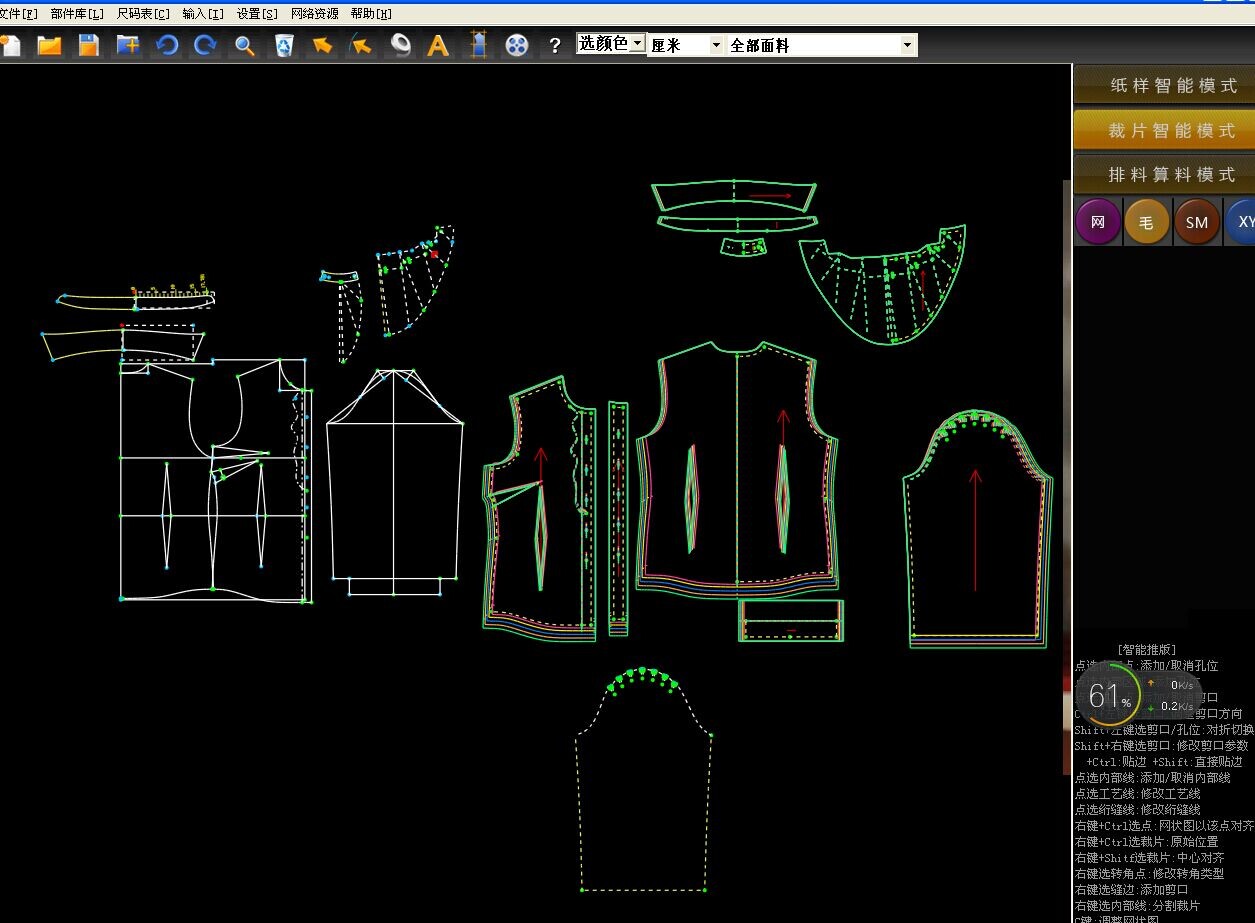
Task: Save file with floppy disk icon
Action: [88, 45]
